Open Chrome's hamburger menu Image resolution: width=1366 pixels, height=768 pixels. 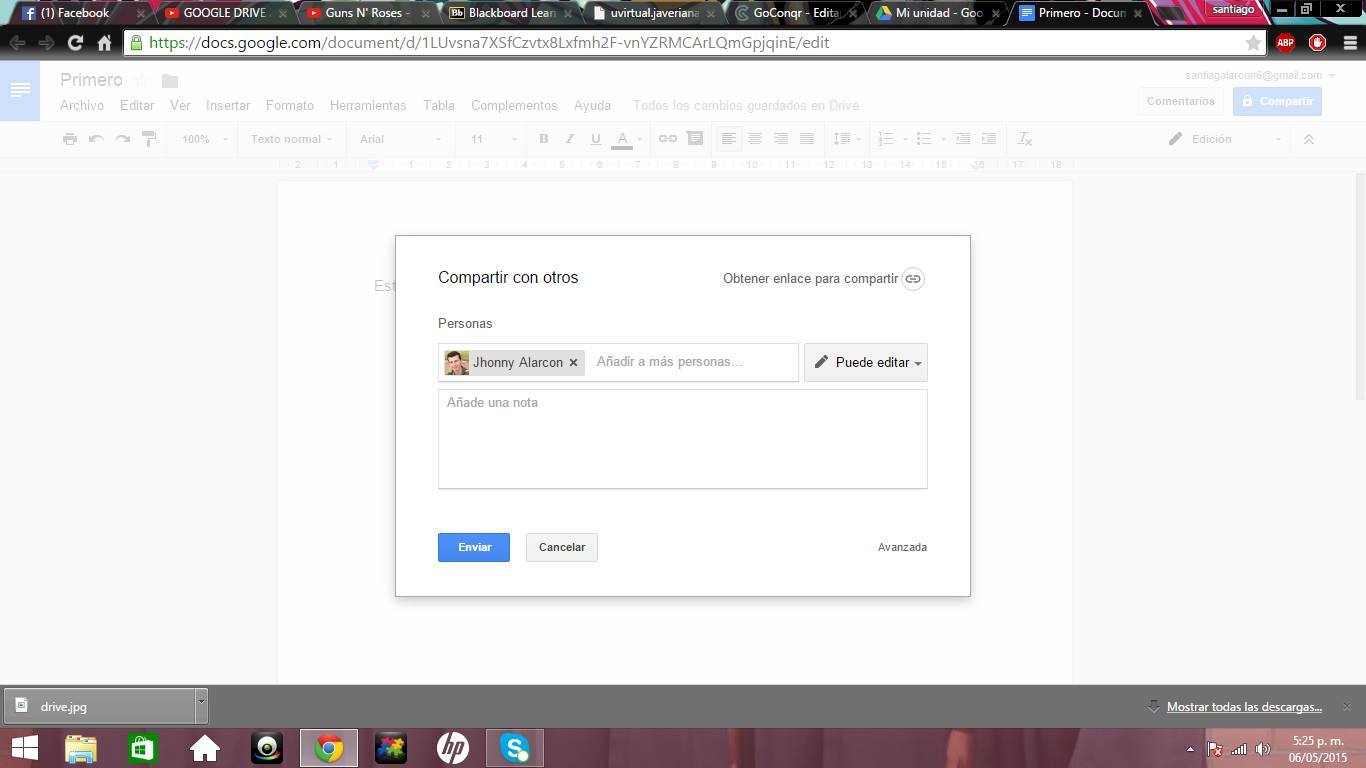pos(1349,43)
